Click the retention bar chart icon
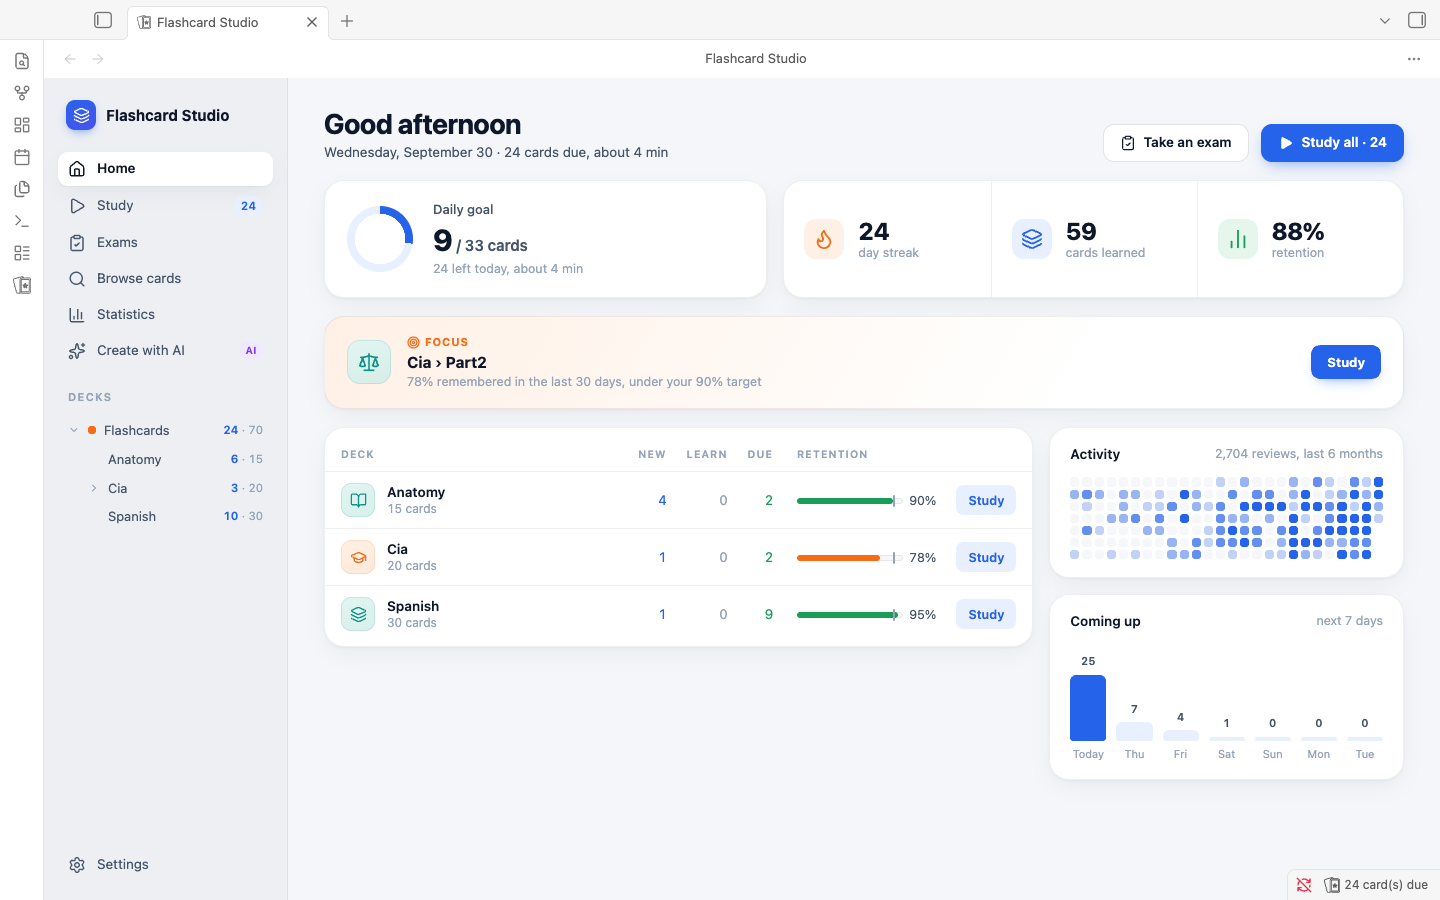 [1238, 239]
